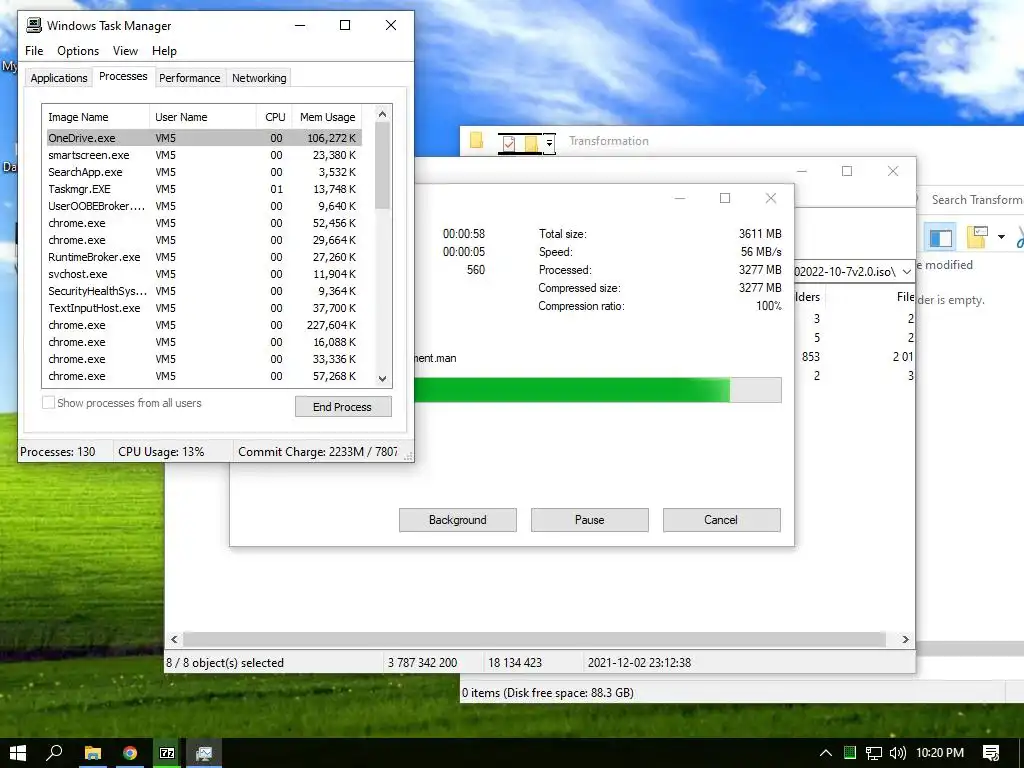Viewport: 1024px width, 768px height.
Task: Click Properties quick access icon in Explorer
Action: pyautogui.click(x=509, y=143)
